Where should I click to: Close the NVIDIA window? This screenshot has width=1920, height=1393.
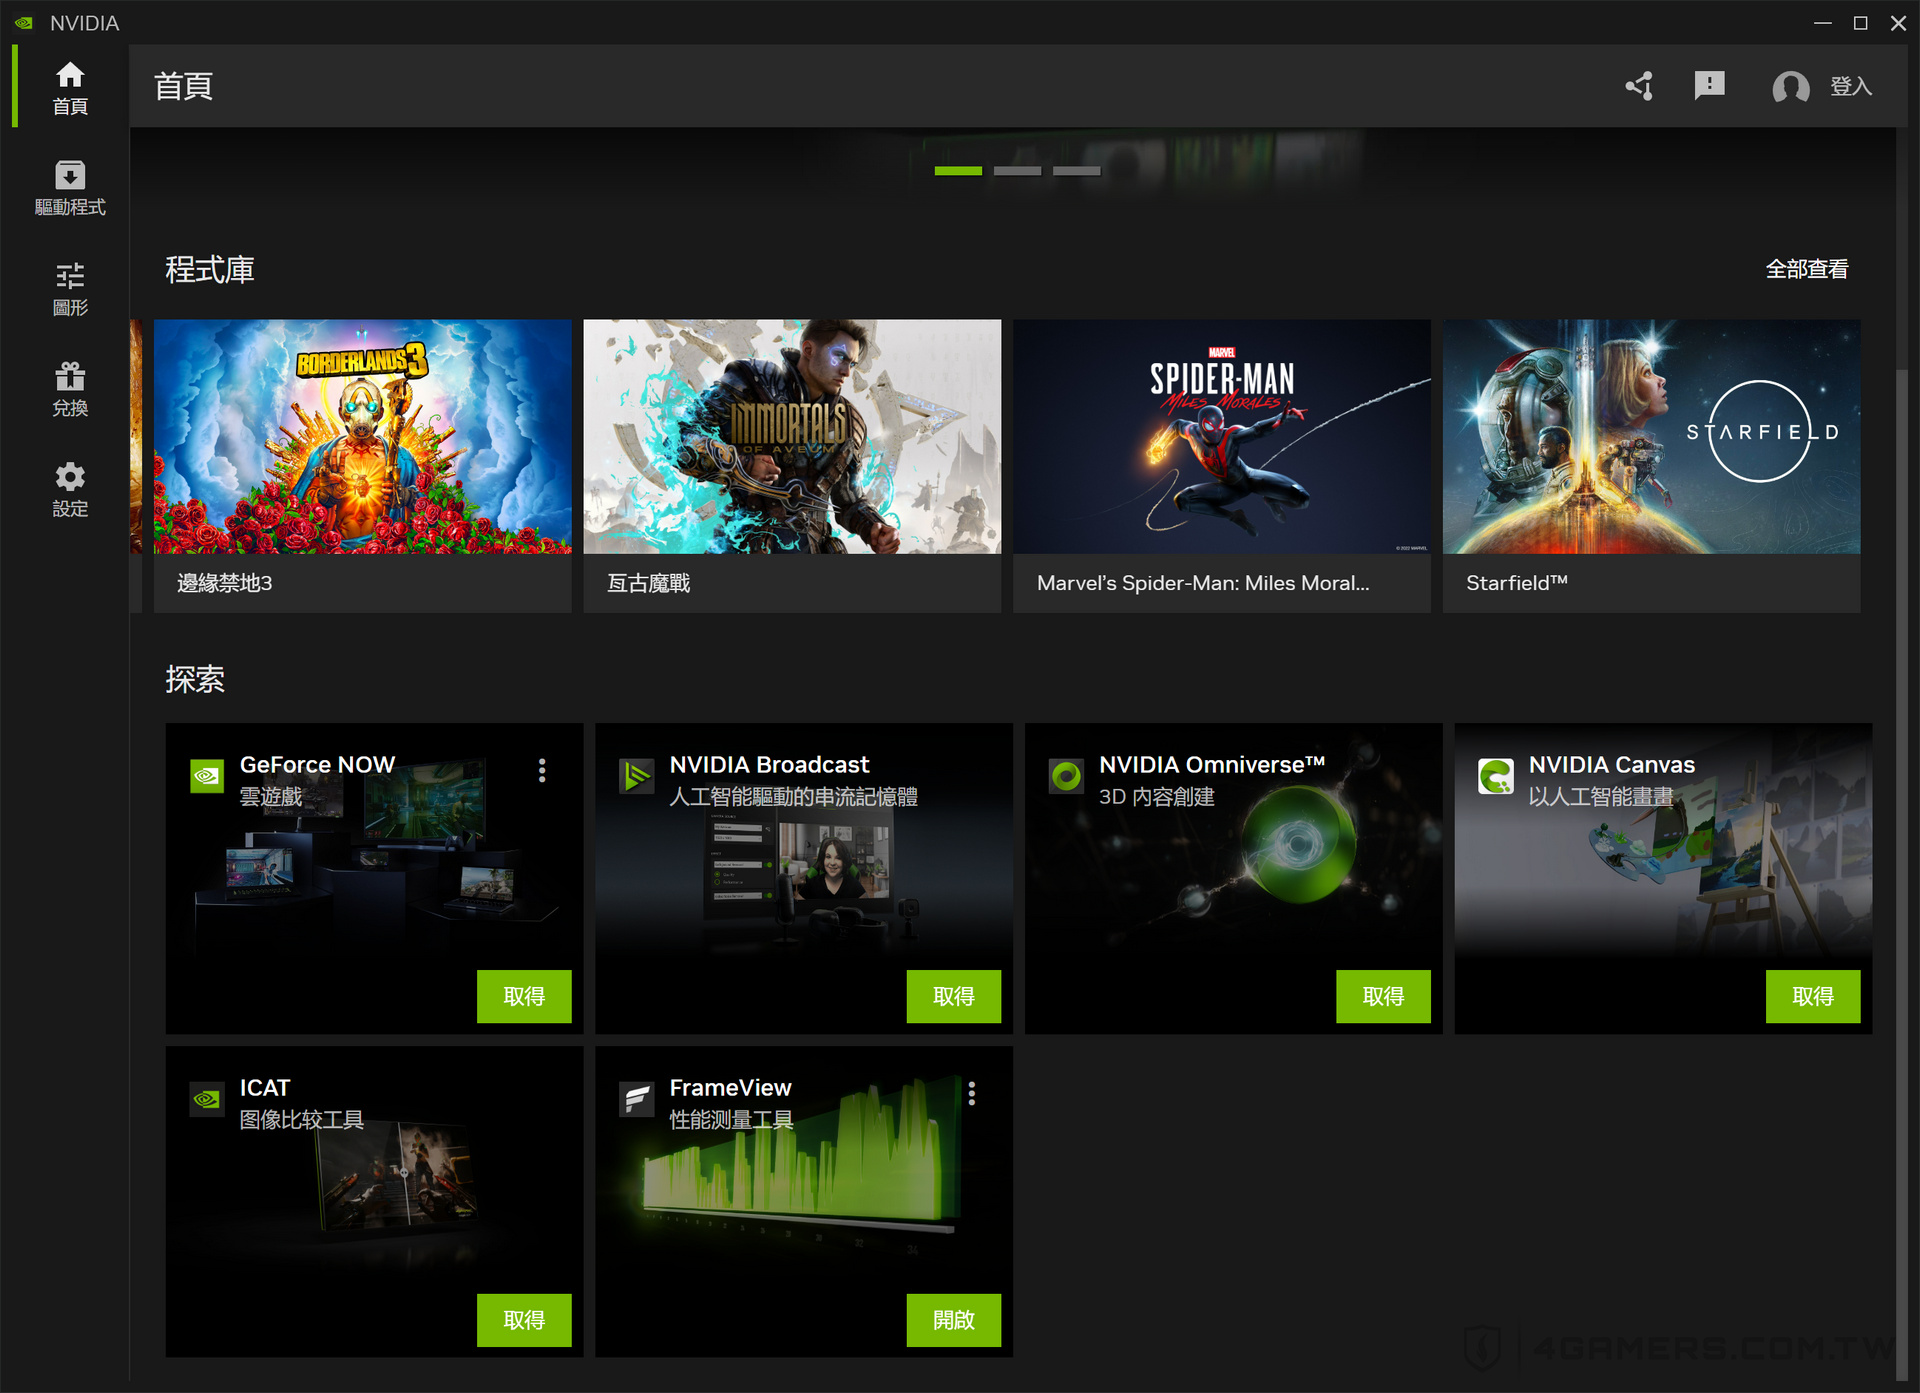pyautogui.click(x=1898, y=22)
